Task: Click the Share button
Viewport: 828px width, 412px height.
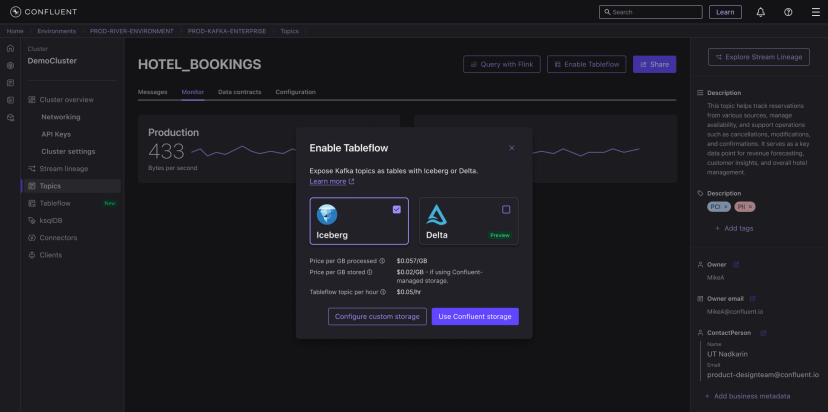Action: point(654,64)
